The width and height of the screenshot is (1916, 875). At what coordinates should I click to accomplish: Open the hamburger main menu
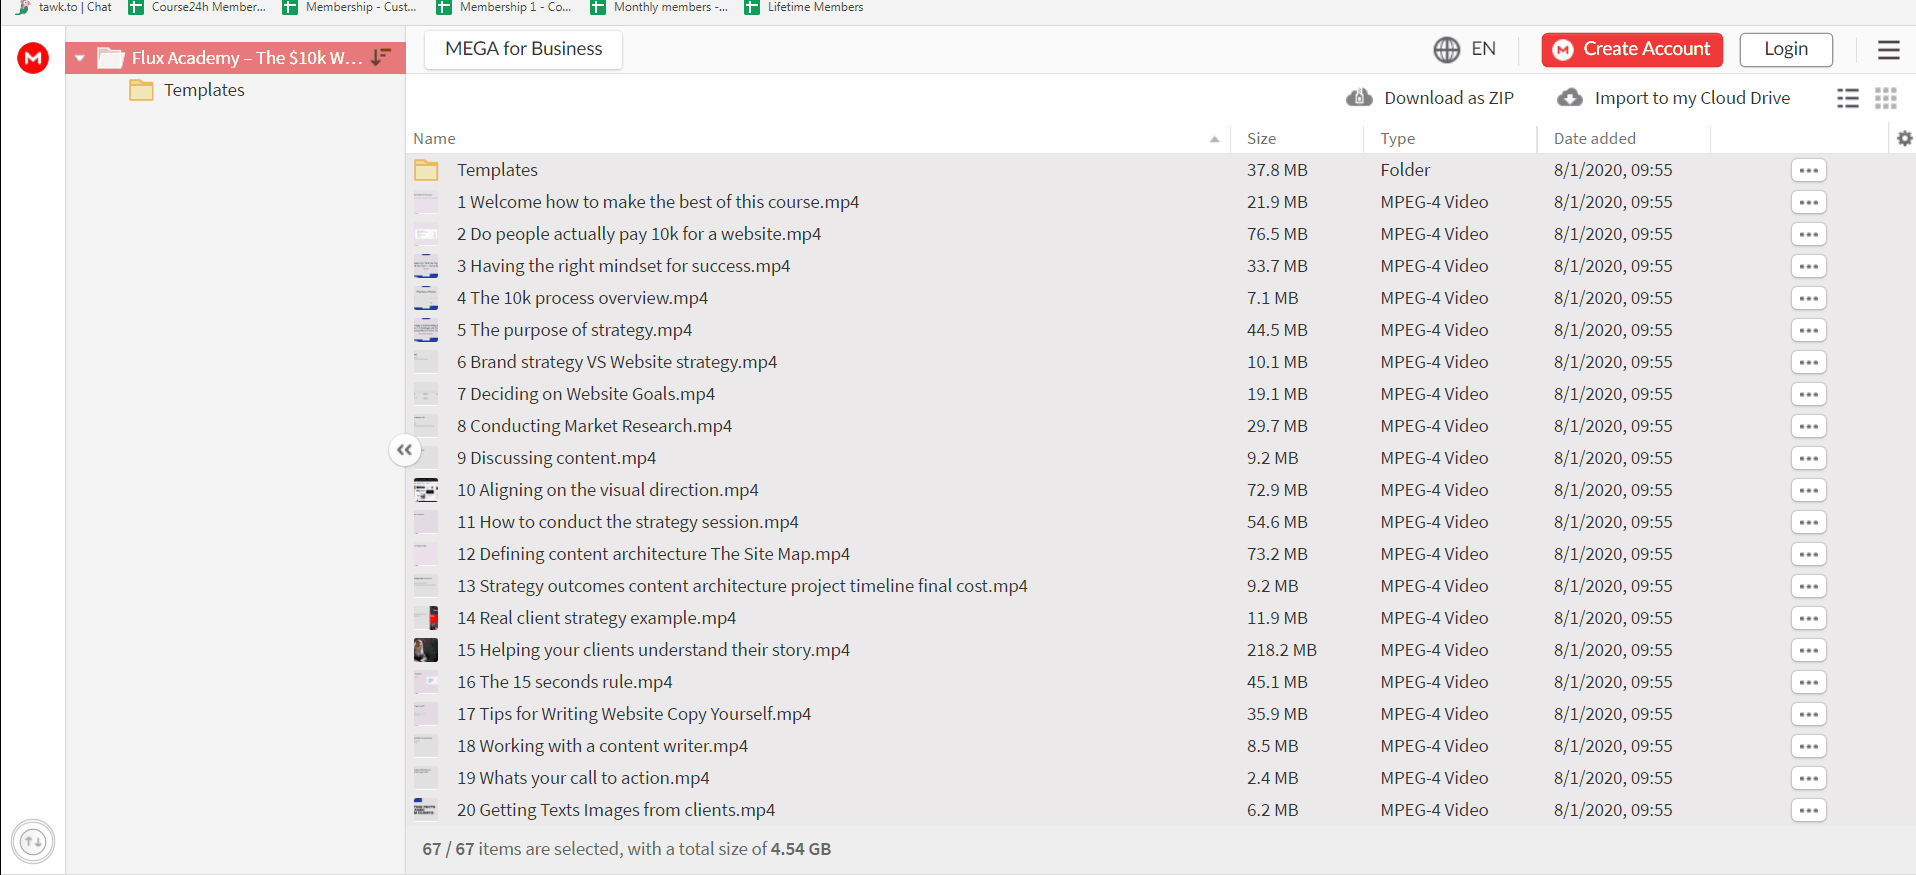pyautogui.click(x=1888, y=50)
